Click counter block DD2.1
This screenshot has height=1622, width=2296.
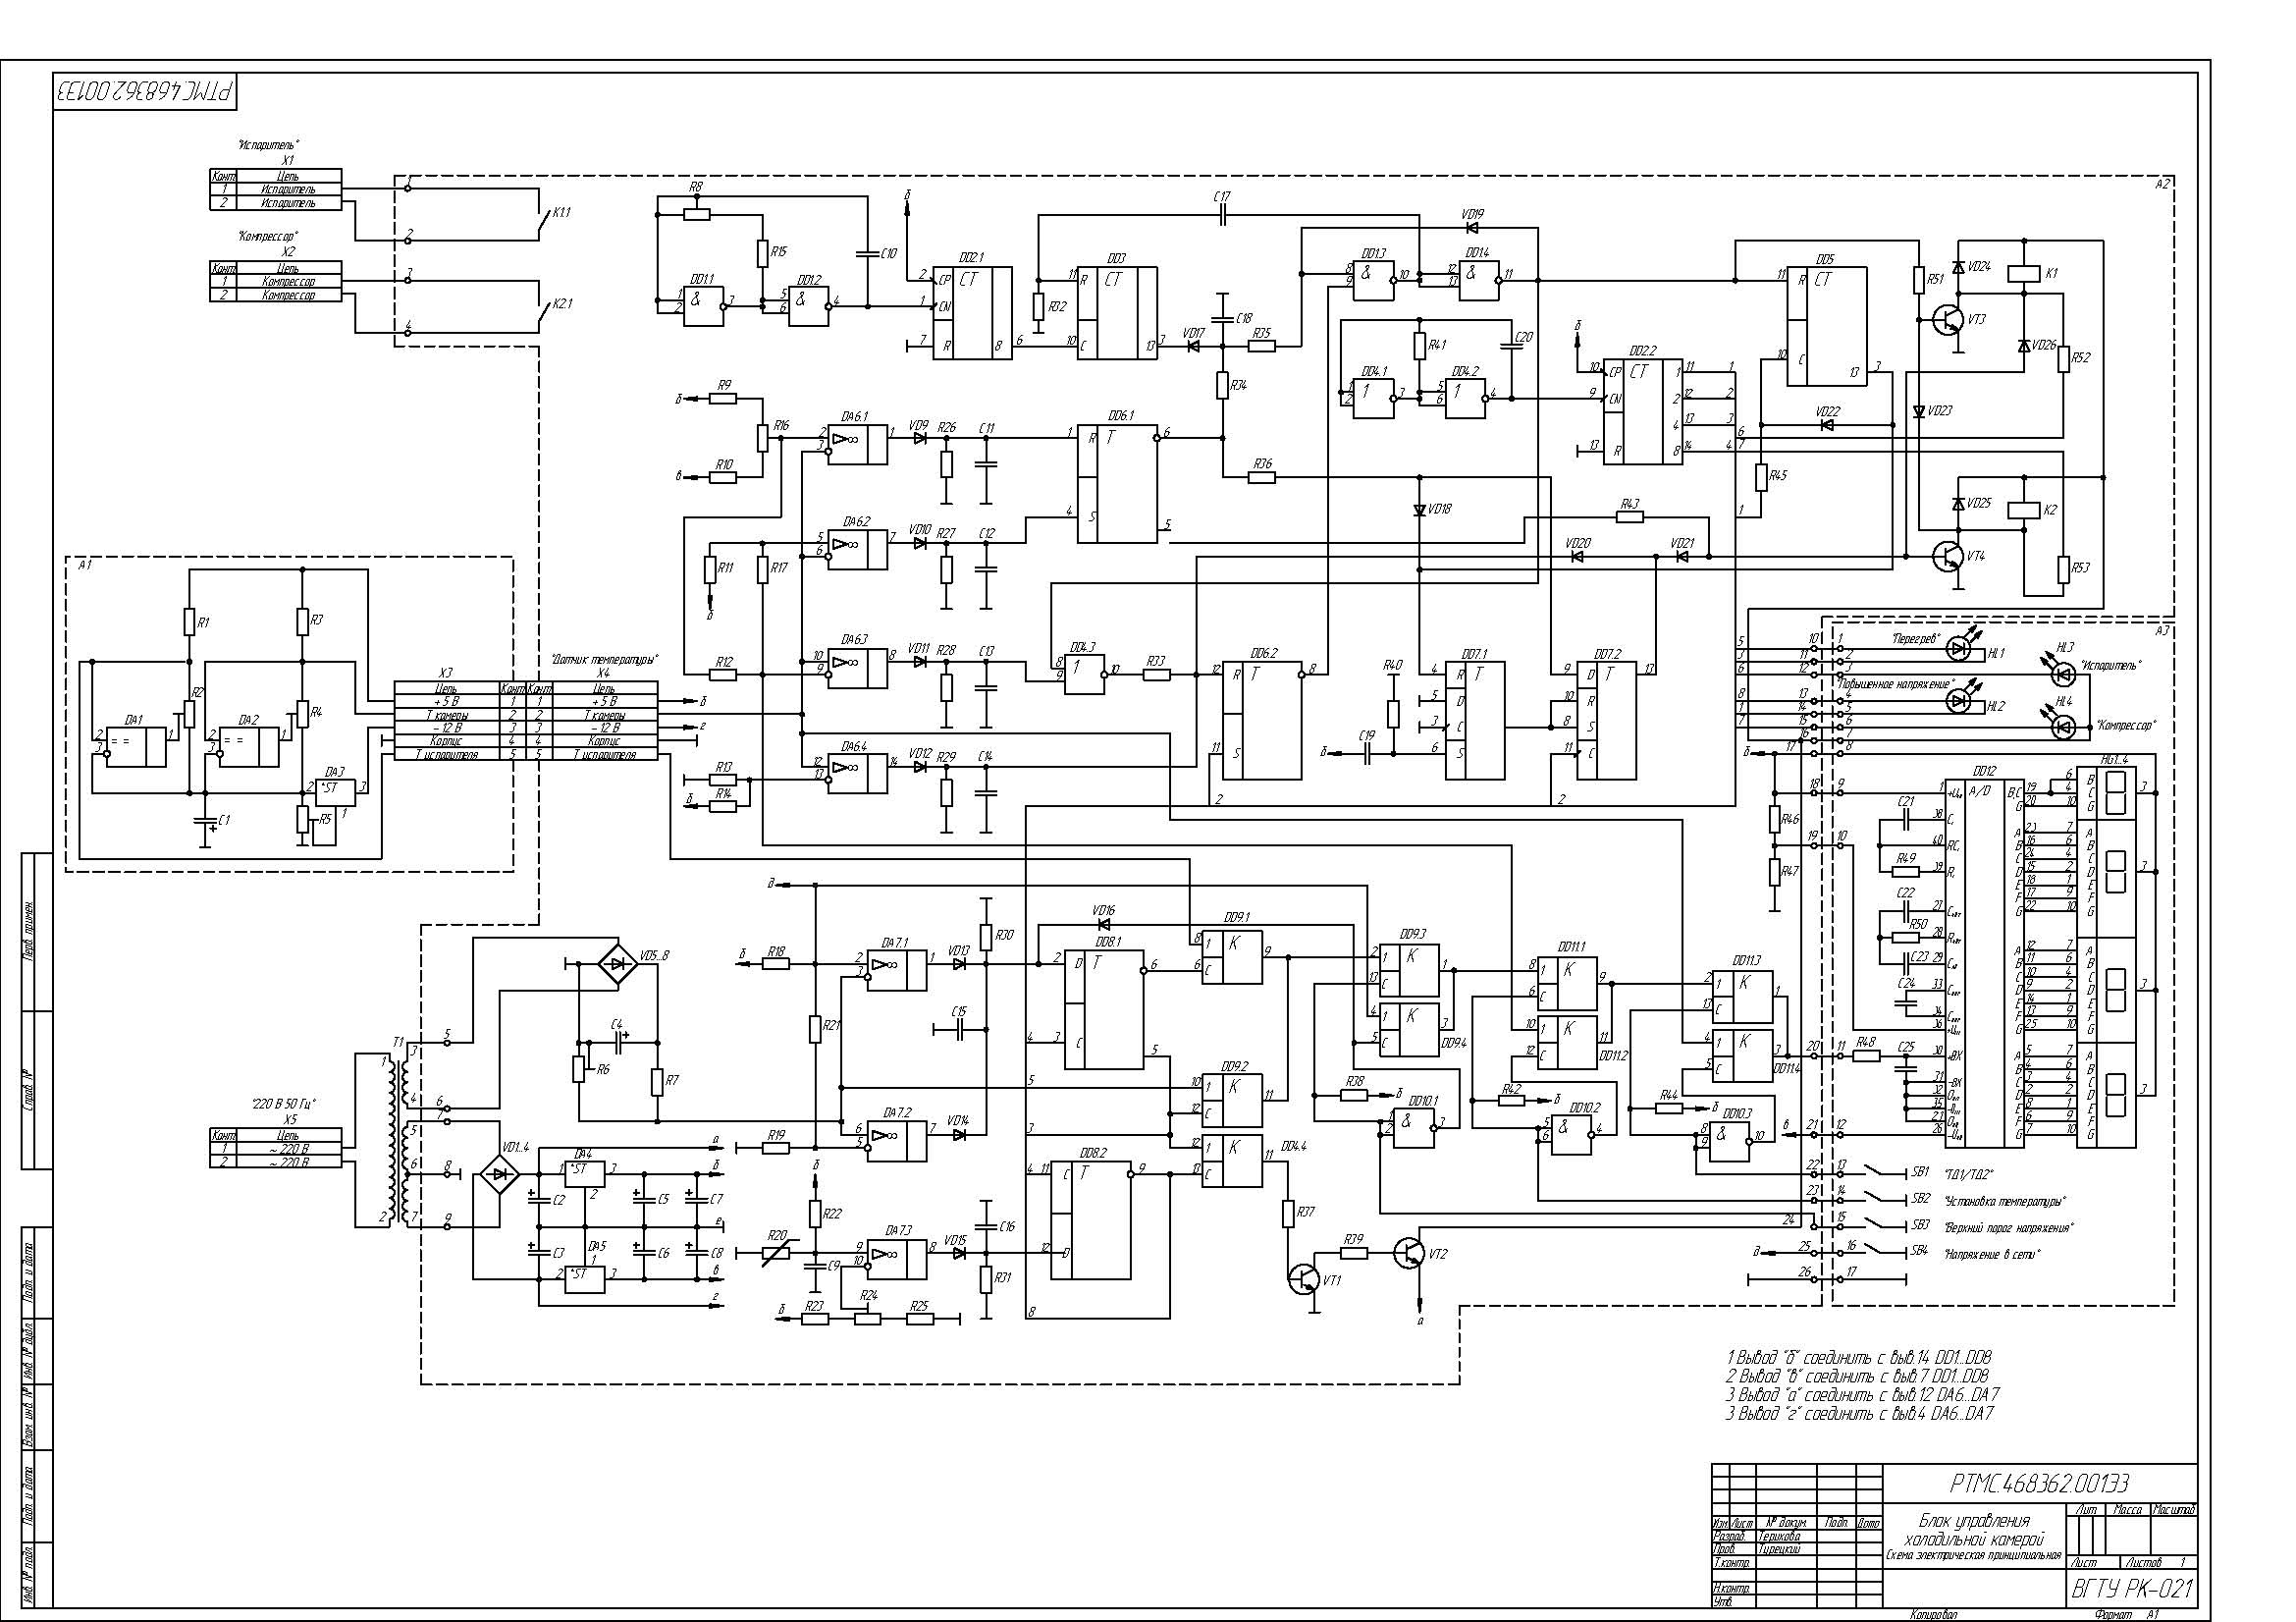point(972,312)
